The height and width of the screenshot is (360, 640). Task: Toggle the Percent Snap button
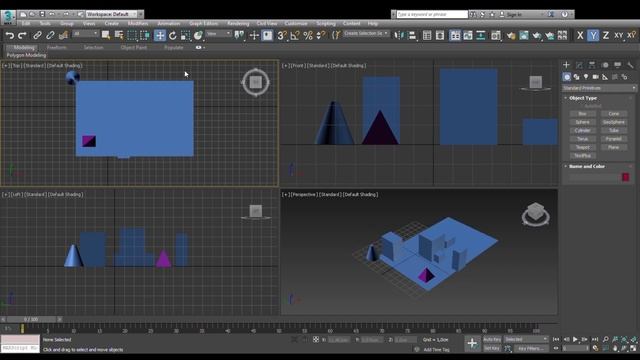[x=308, y=36]
